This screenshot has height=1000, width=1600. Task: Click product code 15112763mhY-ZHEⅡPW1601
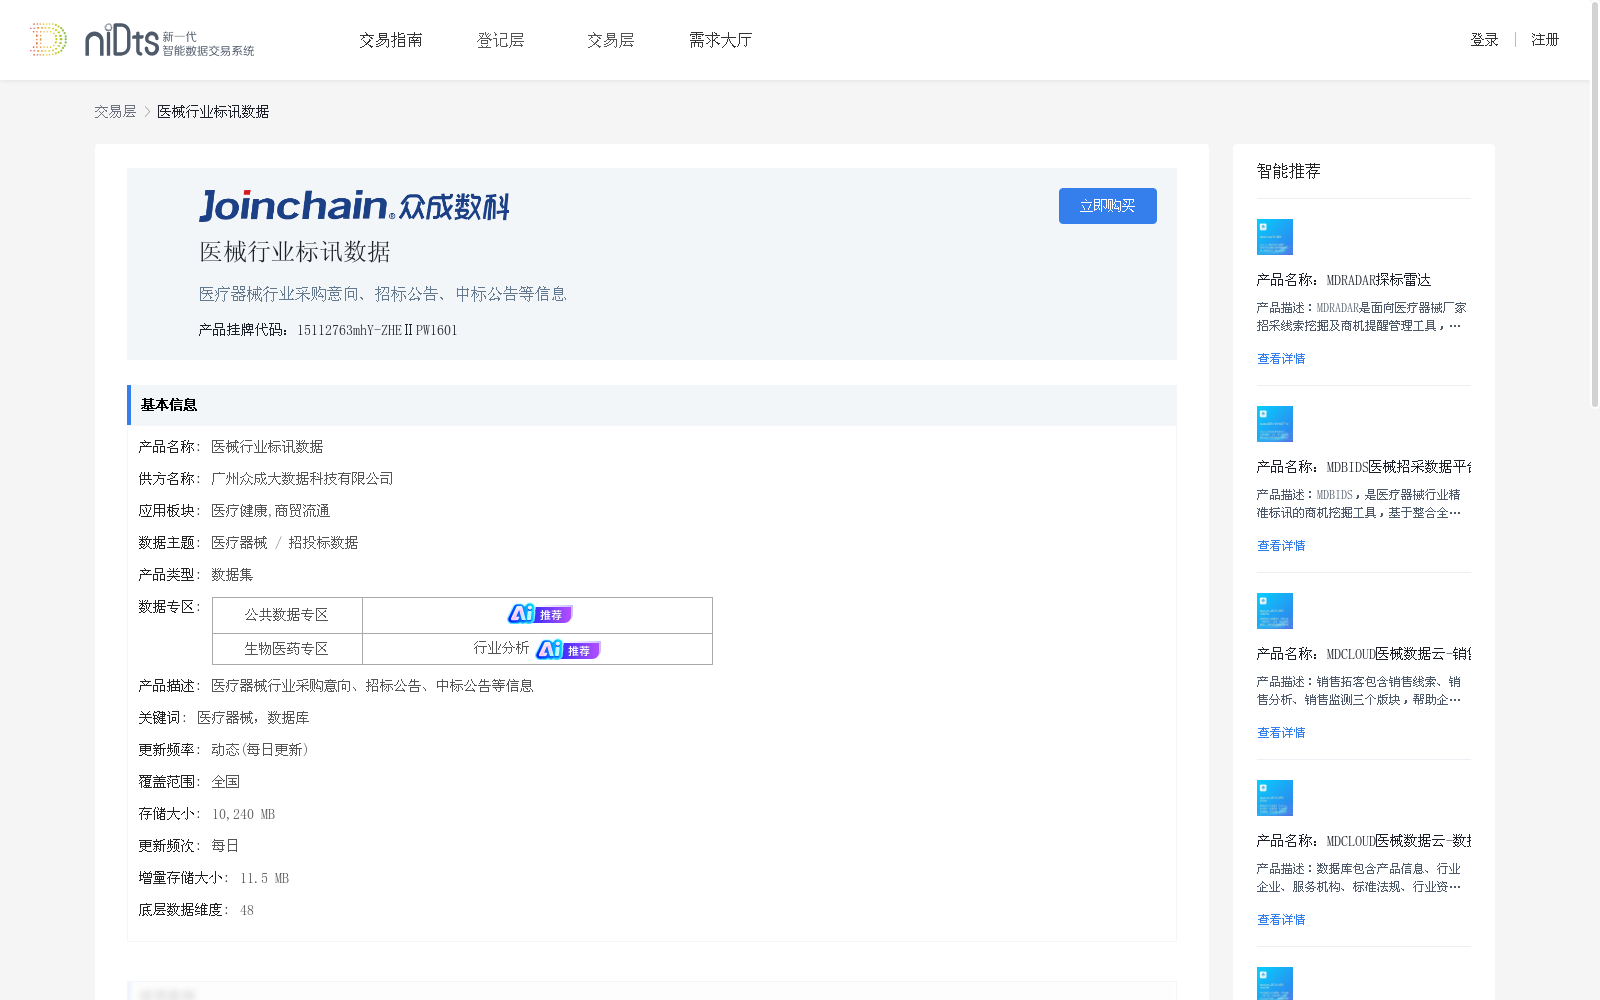(x=377, y=330)
